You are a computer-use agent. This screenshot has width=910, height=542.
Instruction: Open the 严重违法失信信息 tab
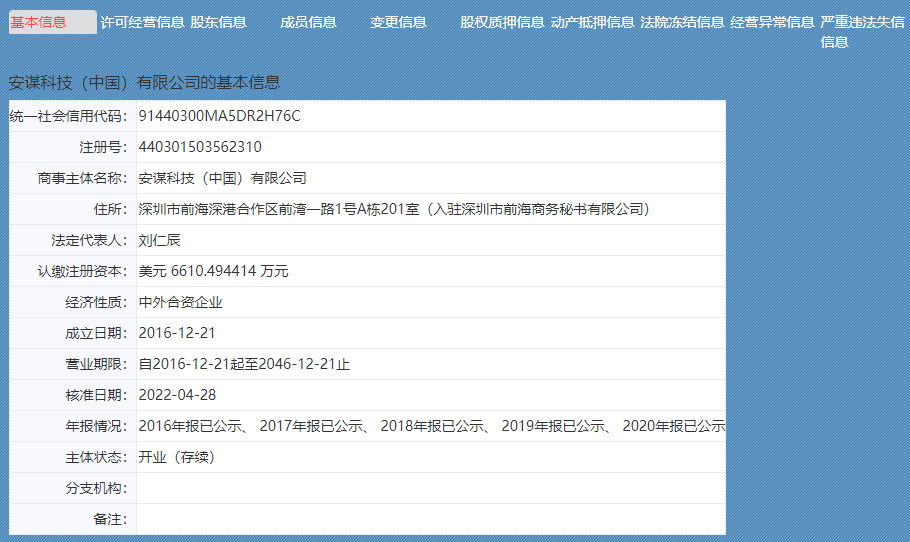coord(862,32)
